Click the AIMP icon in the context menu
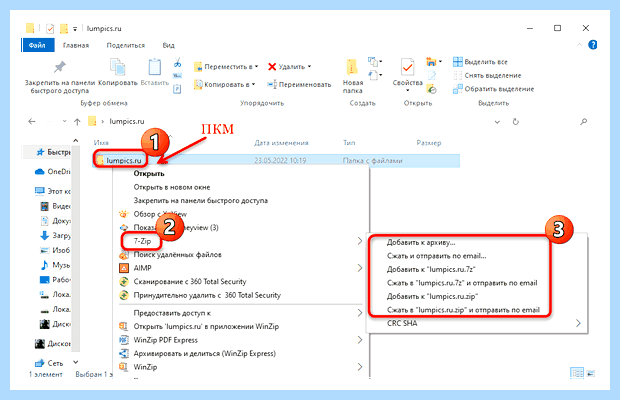Screen dimensions: 620x400 (124, 268)
